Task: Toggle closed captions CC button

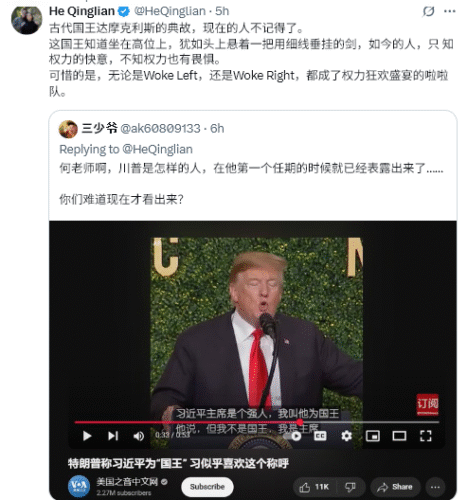Action: click(320, 436)
